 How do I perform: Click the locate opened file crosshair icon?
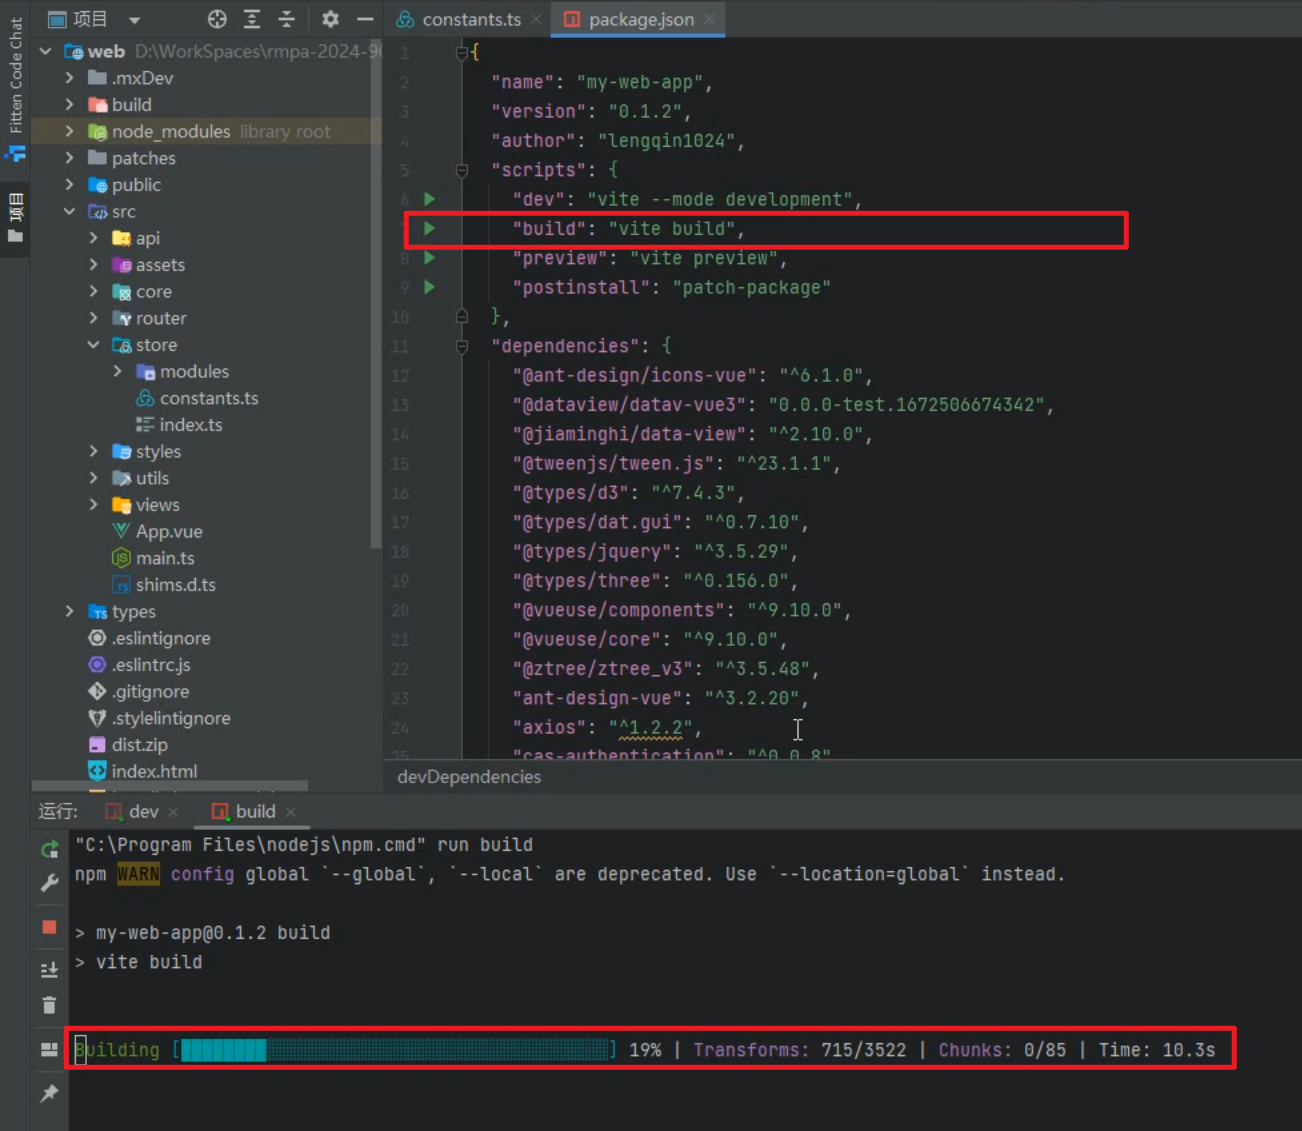[x=217, y=19]
